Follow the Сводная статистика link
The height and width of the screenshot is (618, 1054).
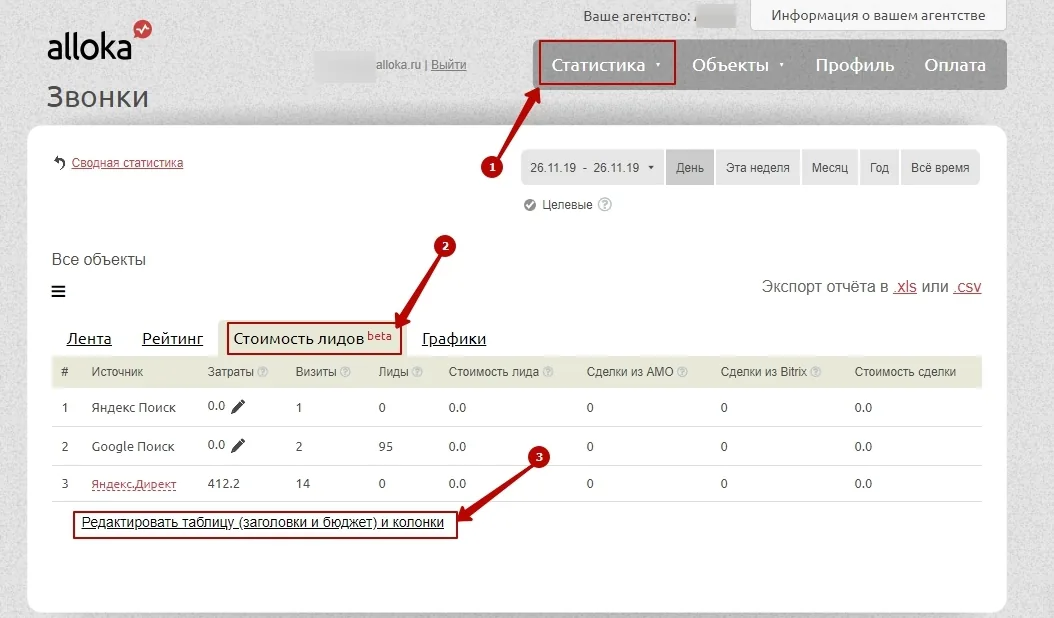pyautogui.click(x=127, y=163)
